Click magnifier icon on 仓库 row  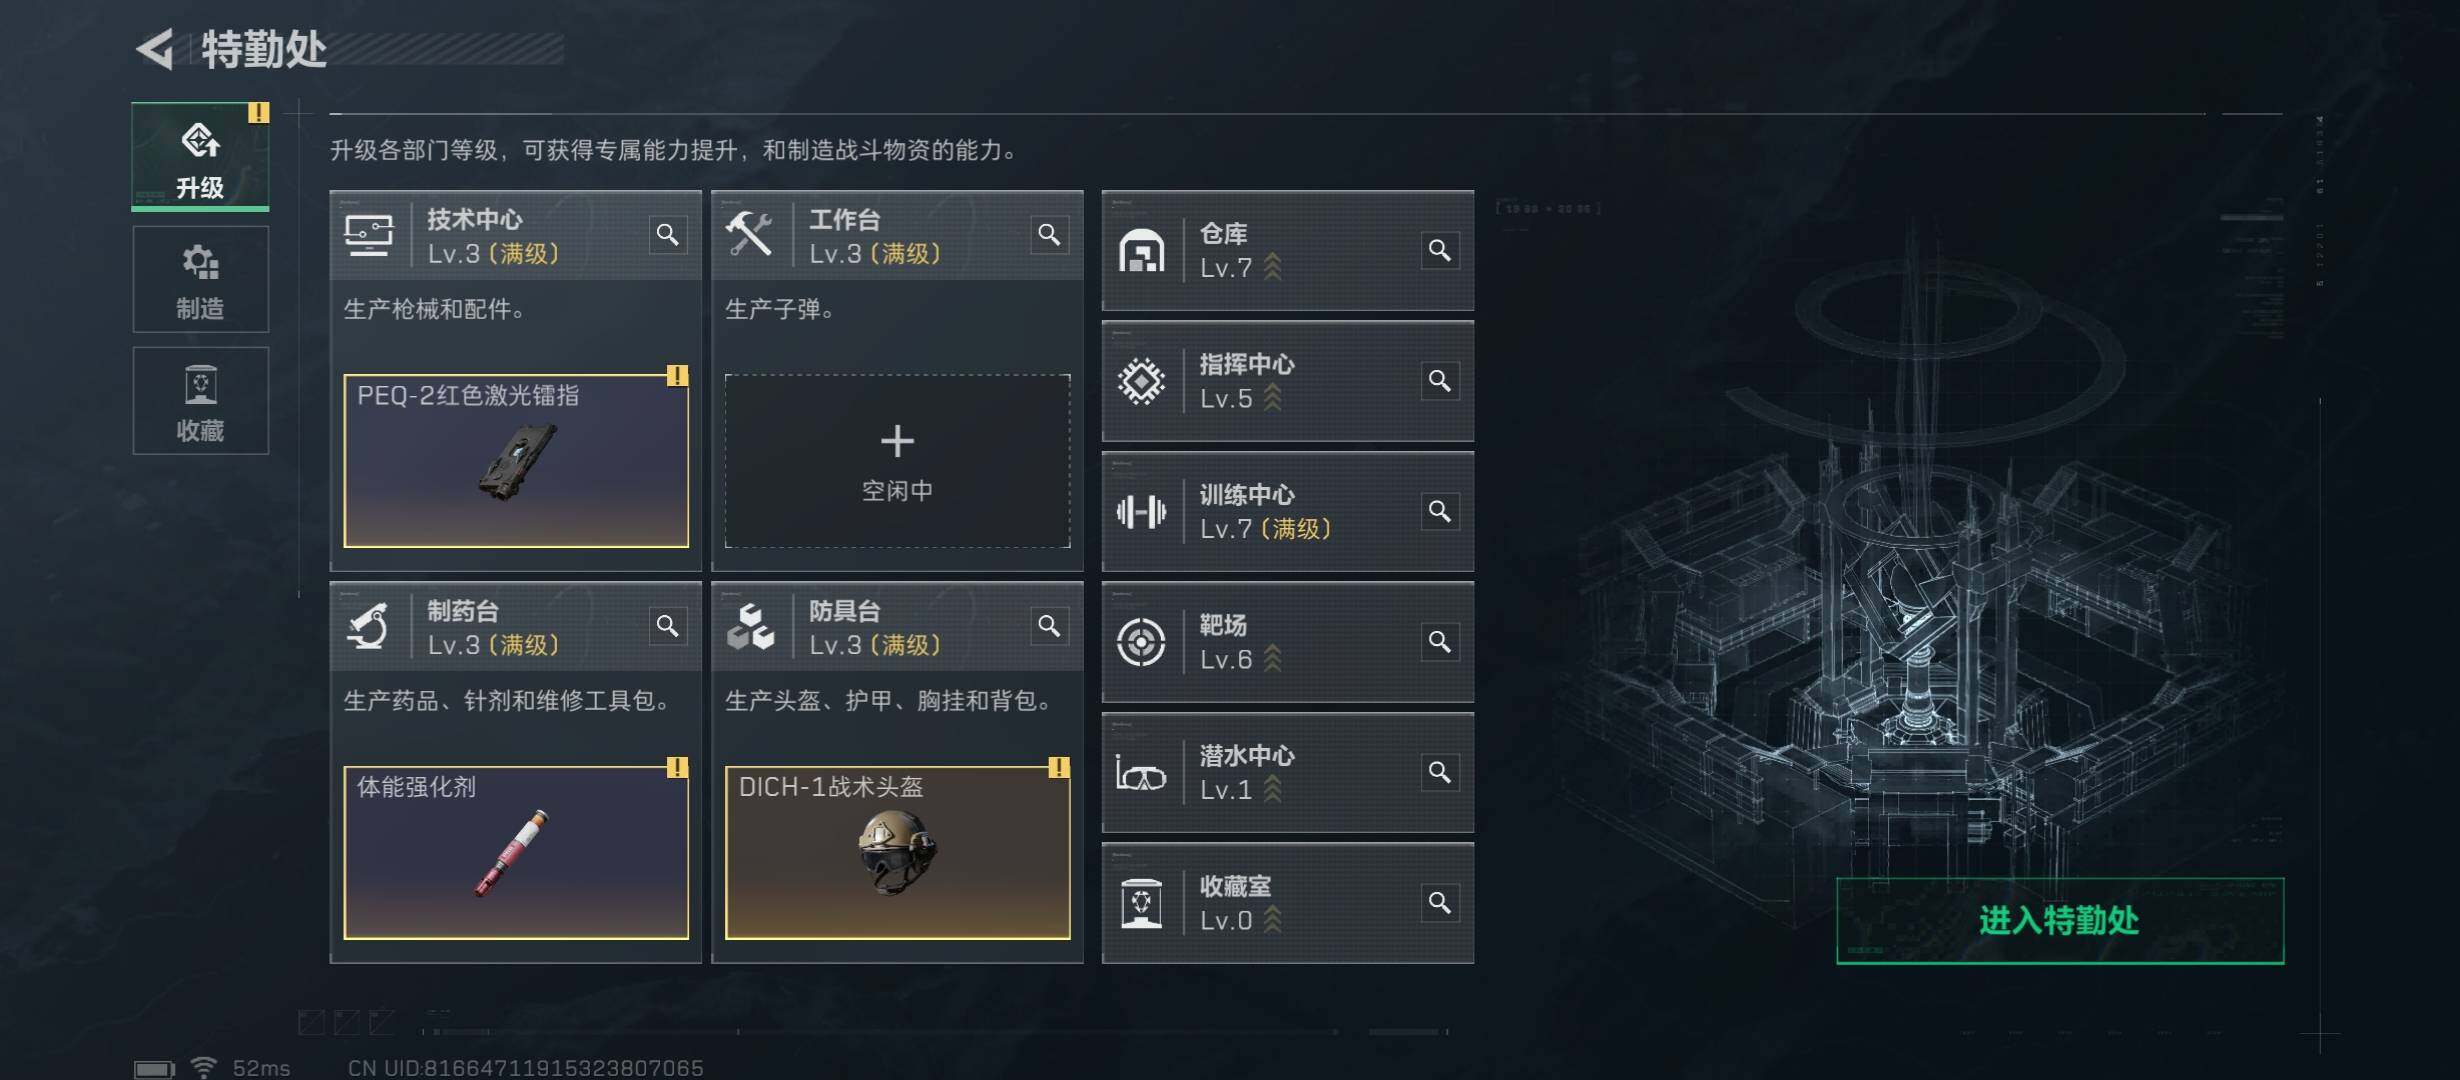click(x=1439, y=250)
